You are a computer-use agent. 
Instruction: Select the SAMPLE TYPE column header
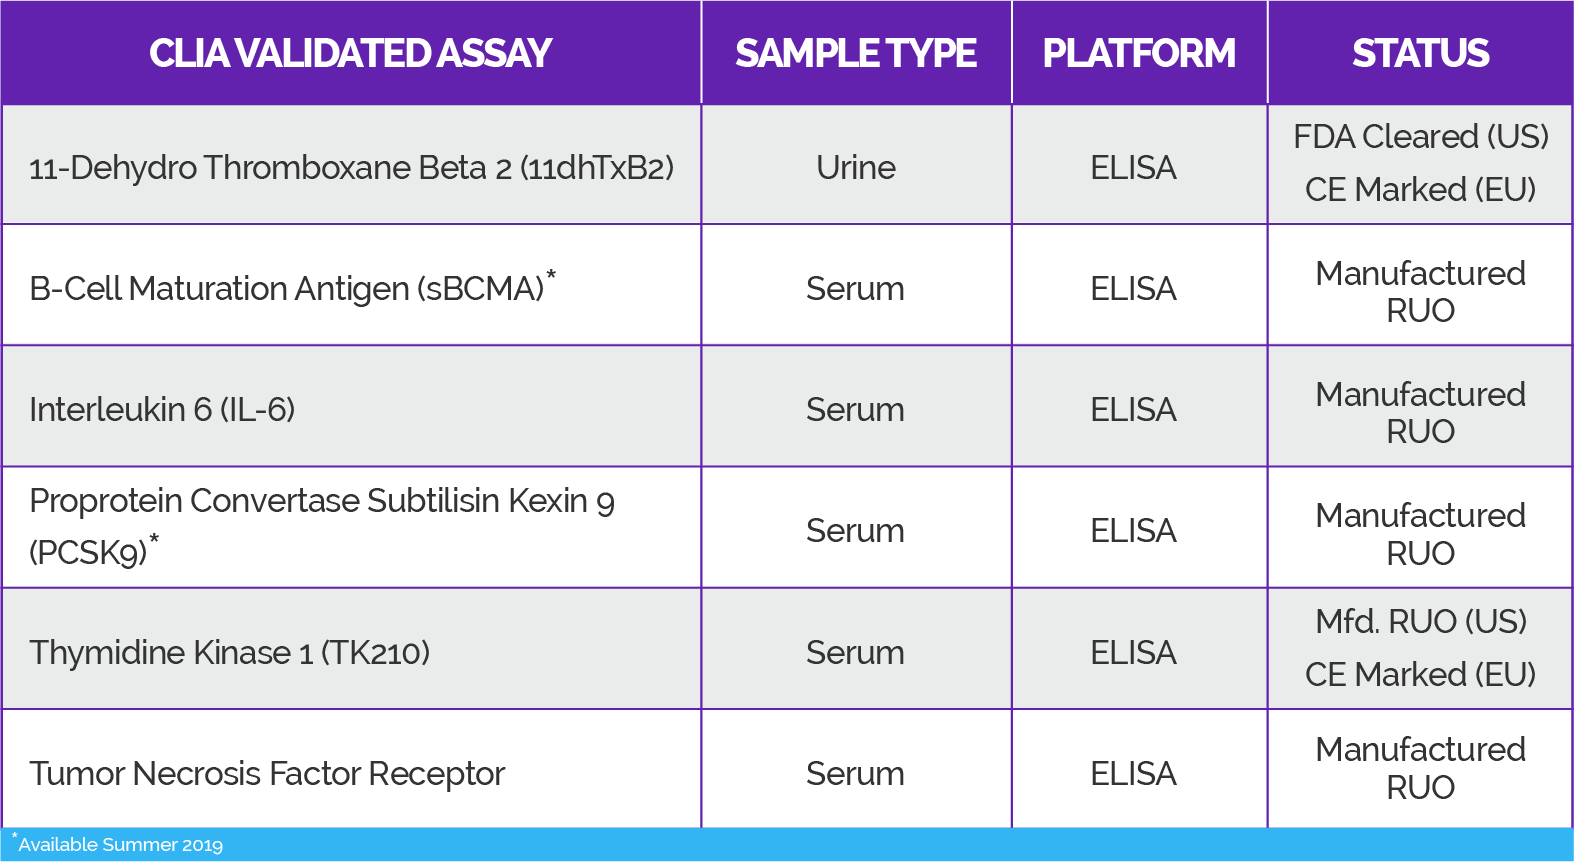click(856, 53)
